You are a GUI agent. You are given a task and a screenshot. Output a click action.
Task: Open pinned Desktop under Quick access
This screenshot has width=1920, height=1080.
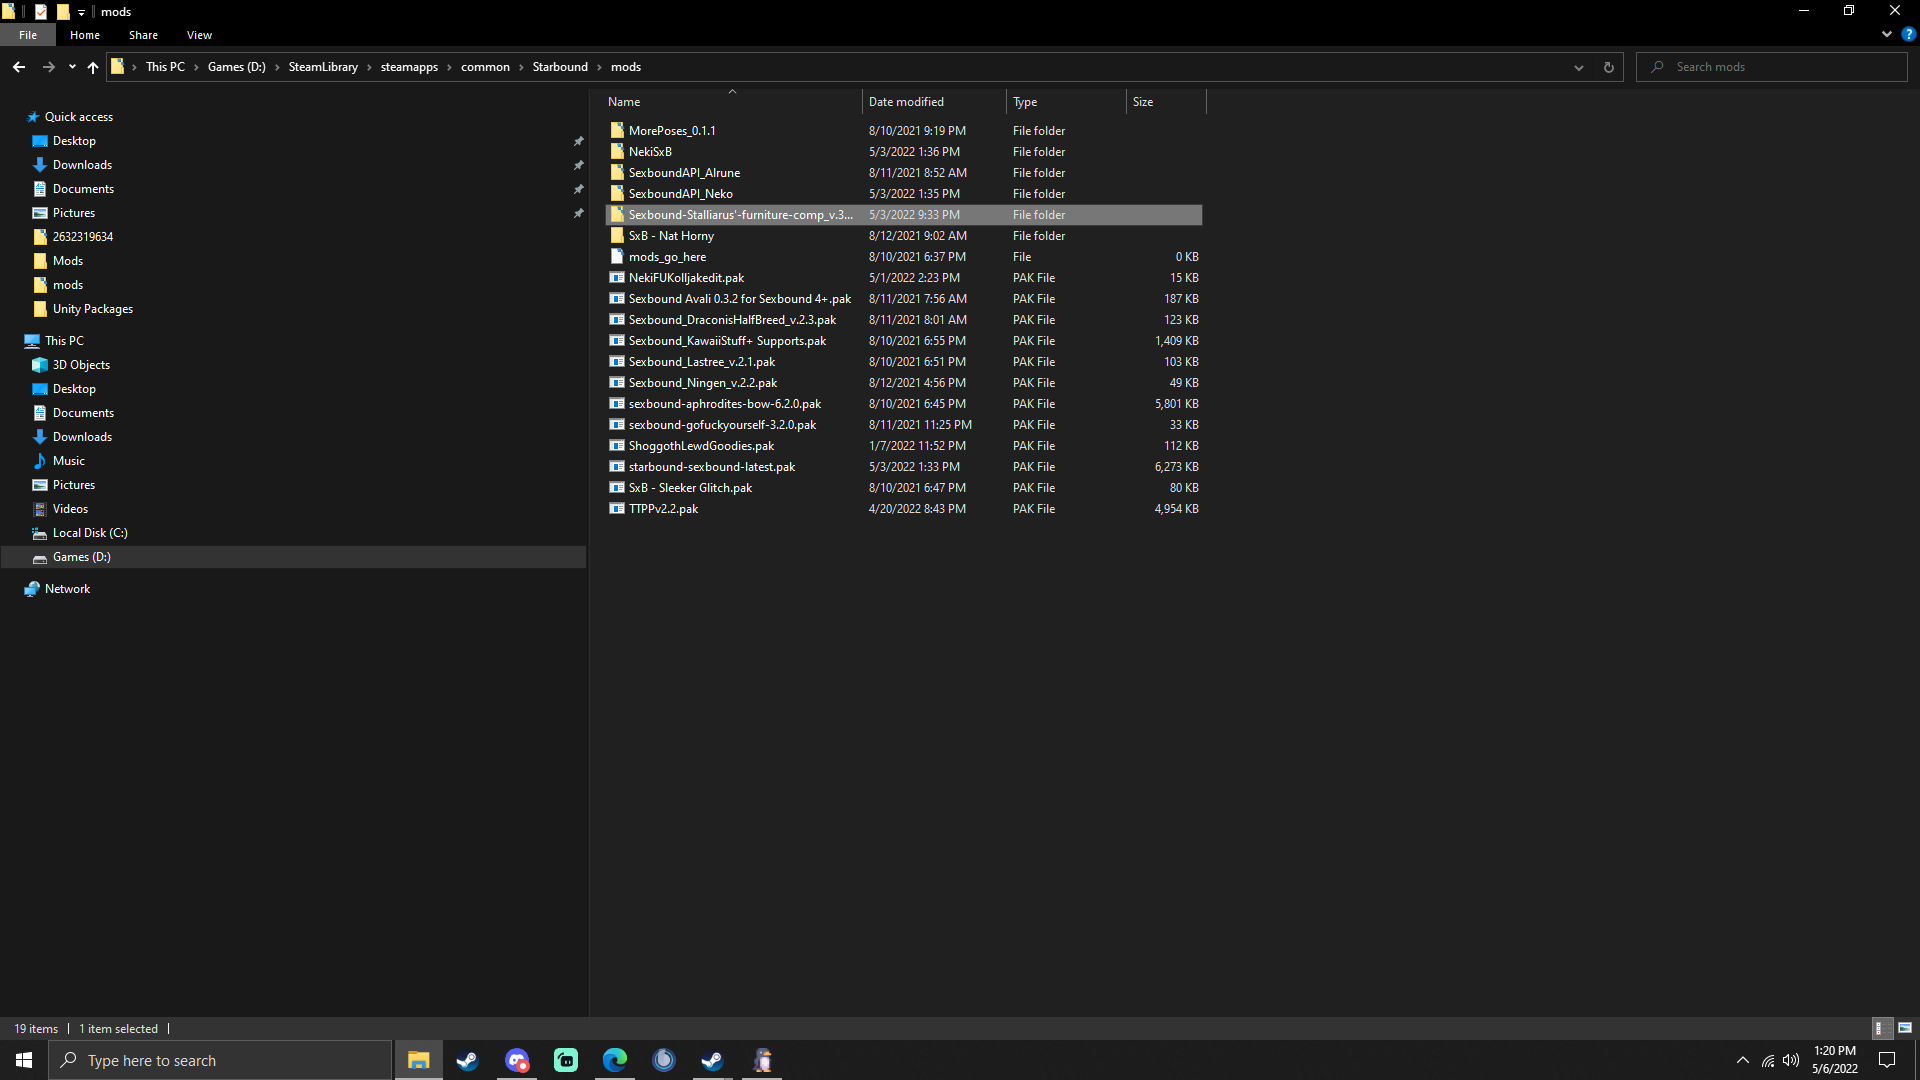coord(74,141)
